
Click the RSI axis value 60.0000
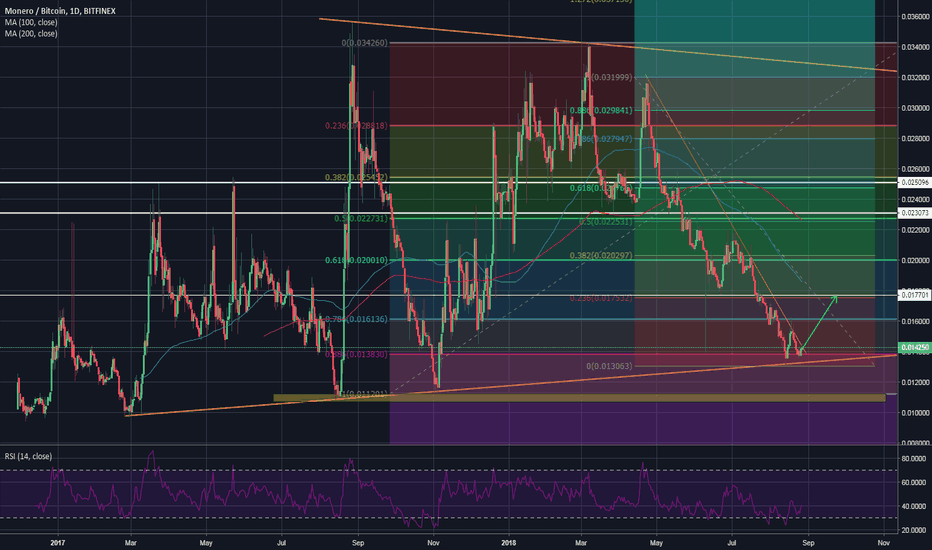click(x=914, y=483)
